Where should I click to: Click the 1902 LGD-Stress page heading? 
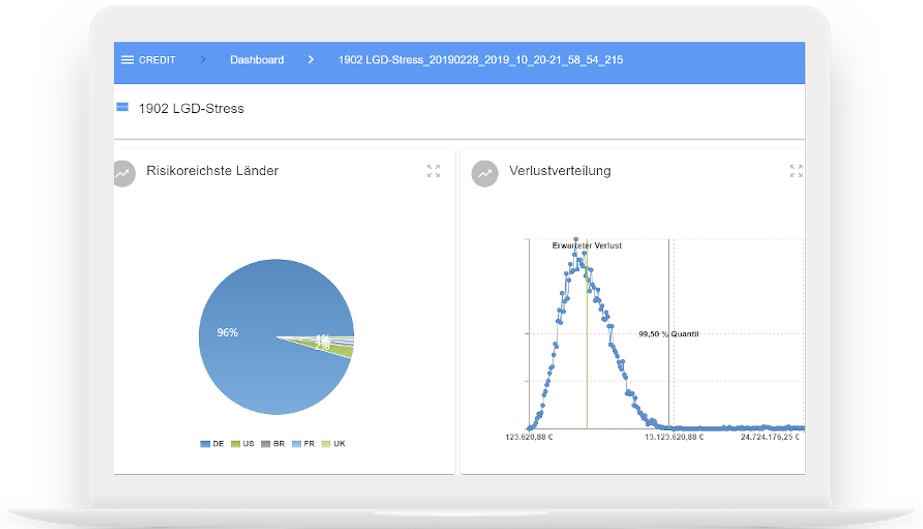pyautogui.click(x=191, y=108)
